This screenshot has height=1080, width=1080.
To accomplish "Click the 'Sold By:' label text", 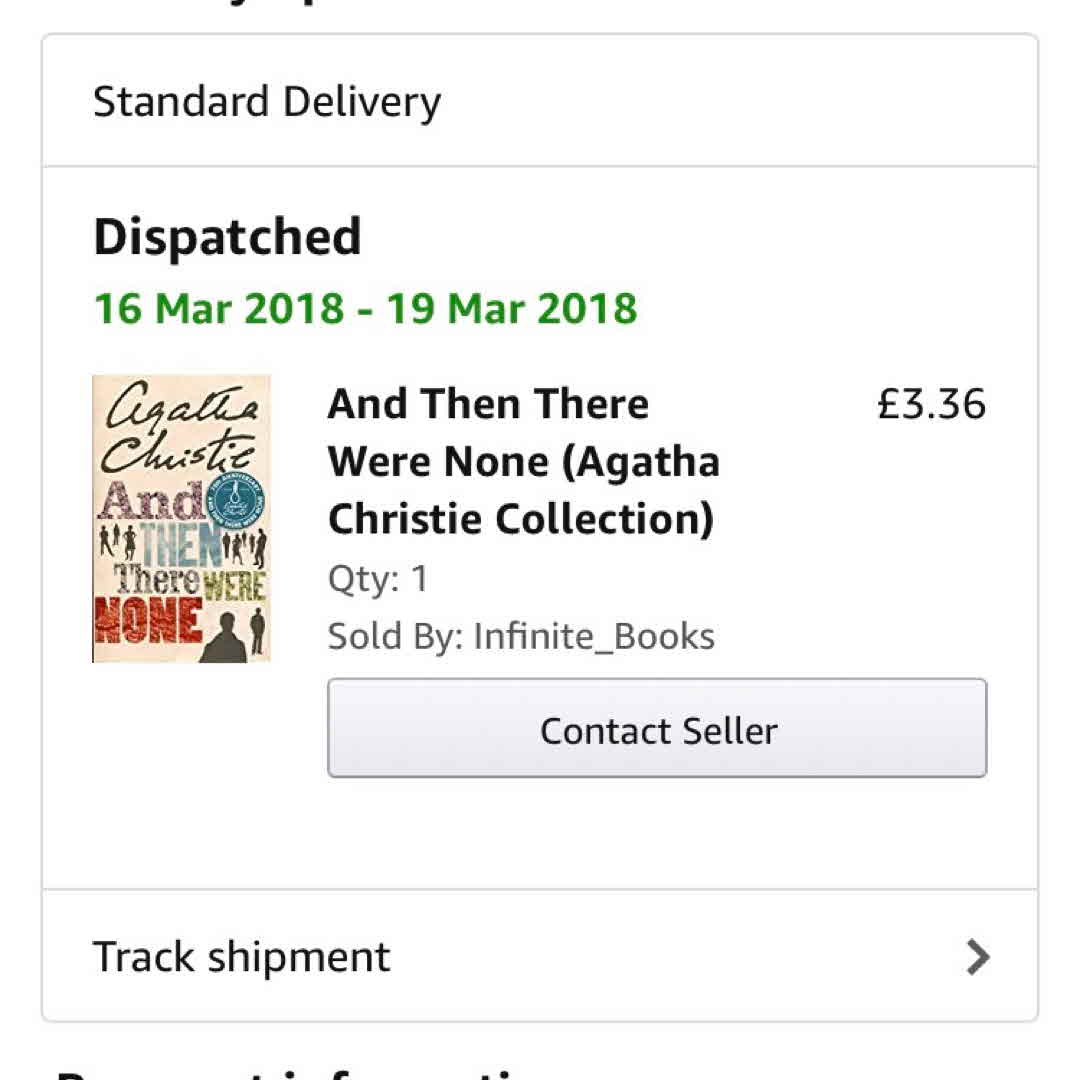I will [394, 636].
